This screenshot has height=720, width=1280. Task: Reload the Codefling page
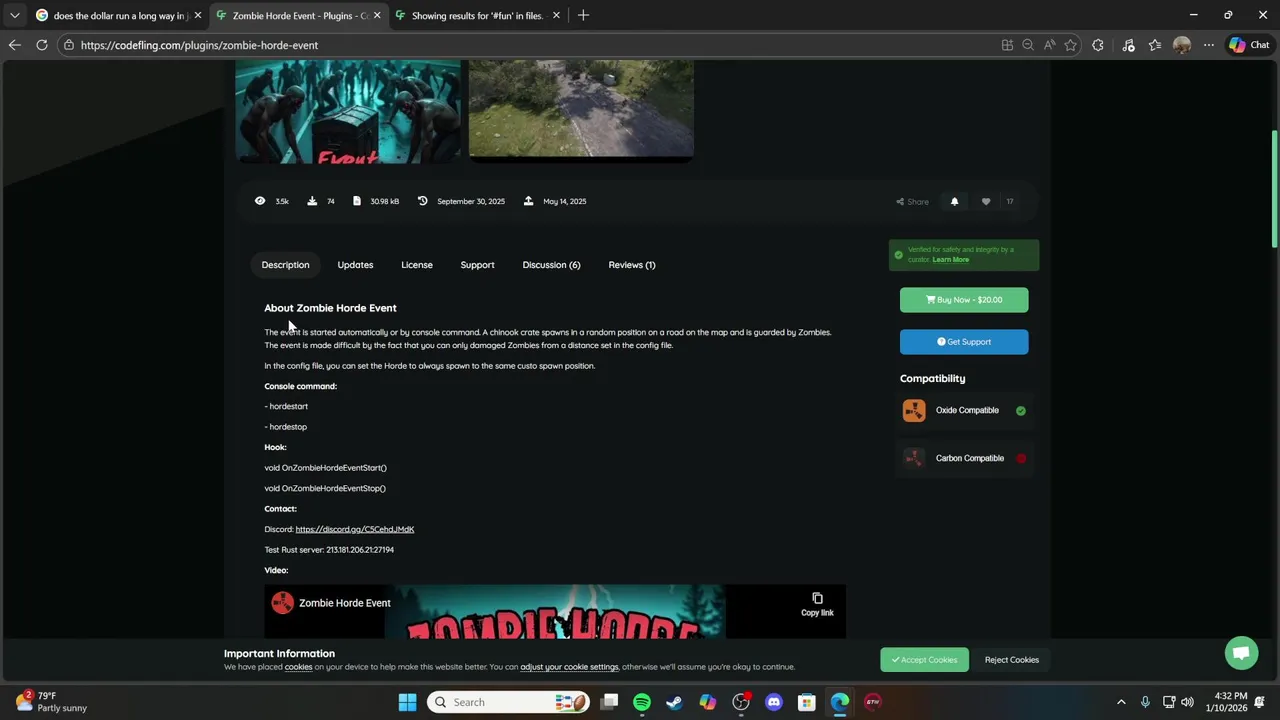(x=42, y=45)
